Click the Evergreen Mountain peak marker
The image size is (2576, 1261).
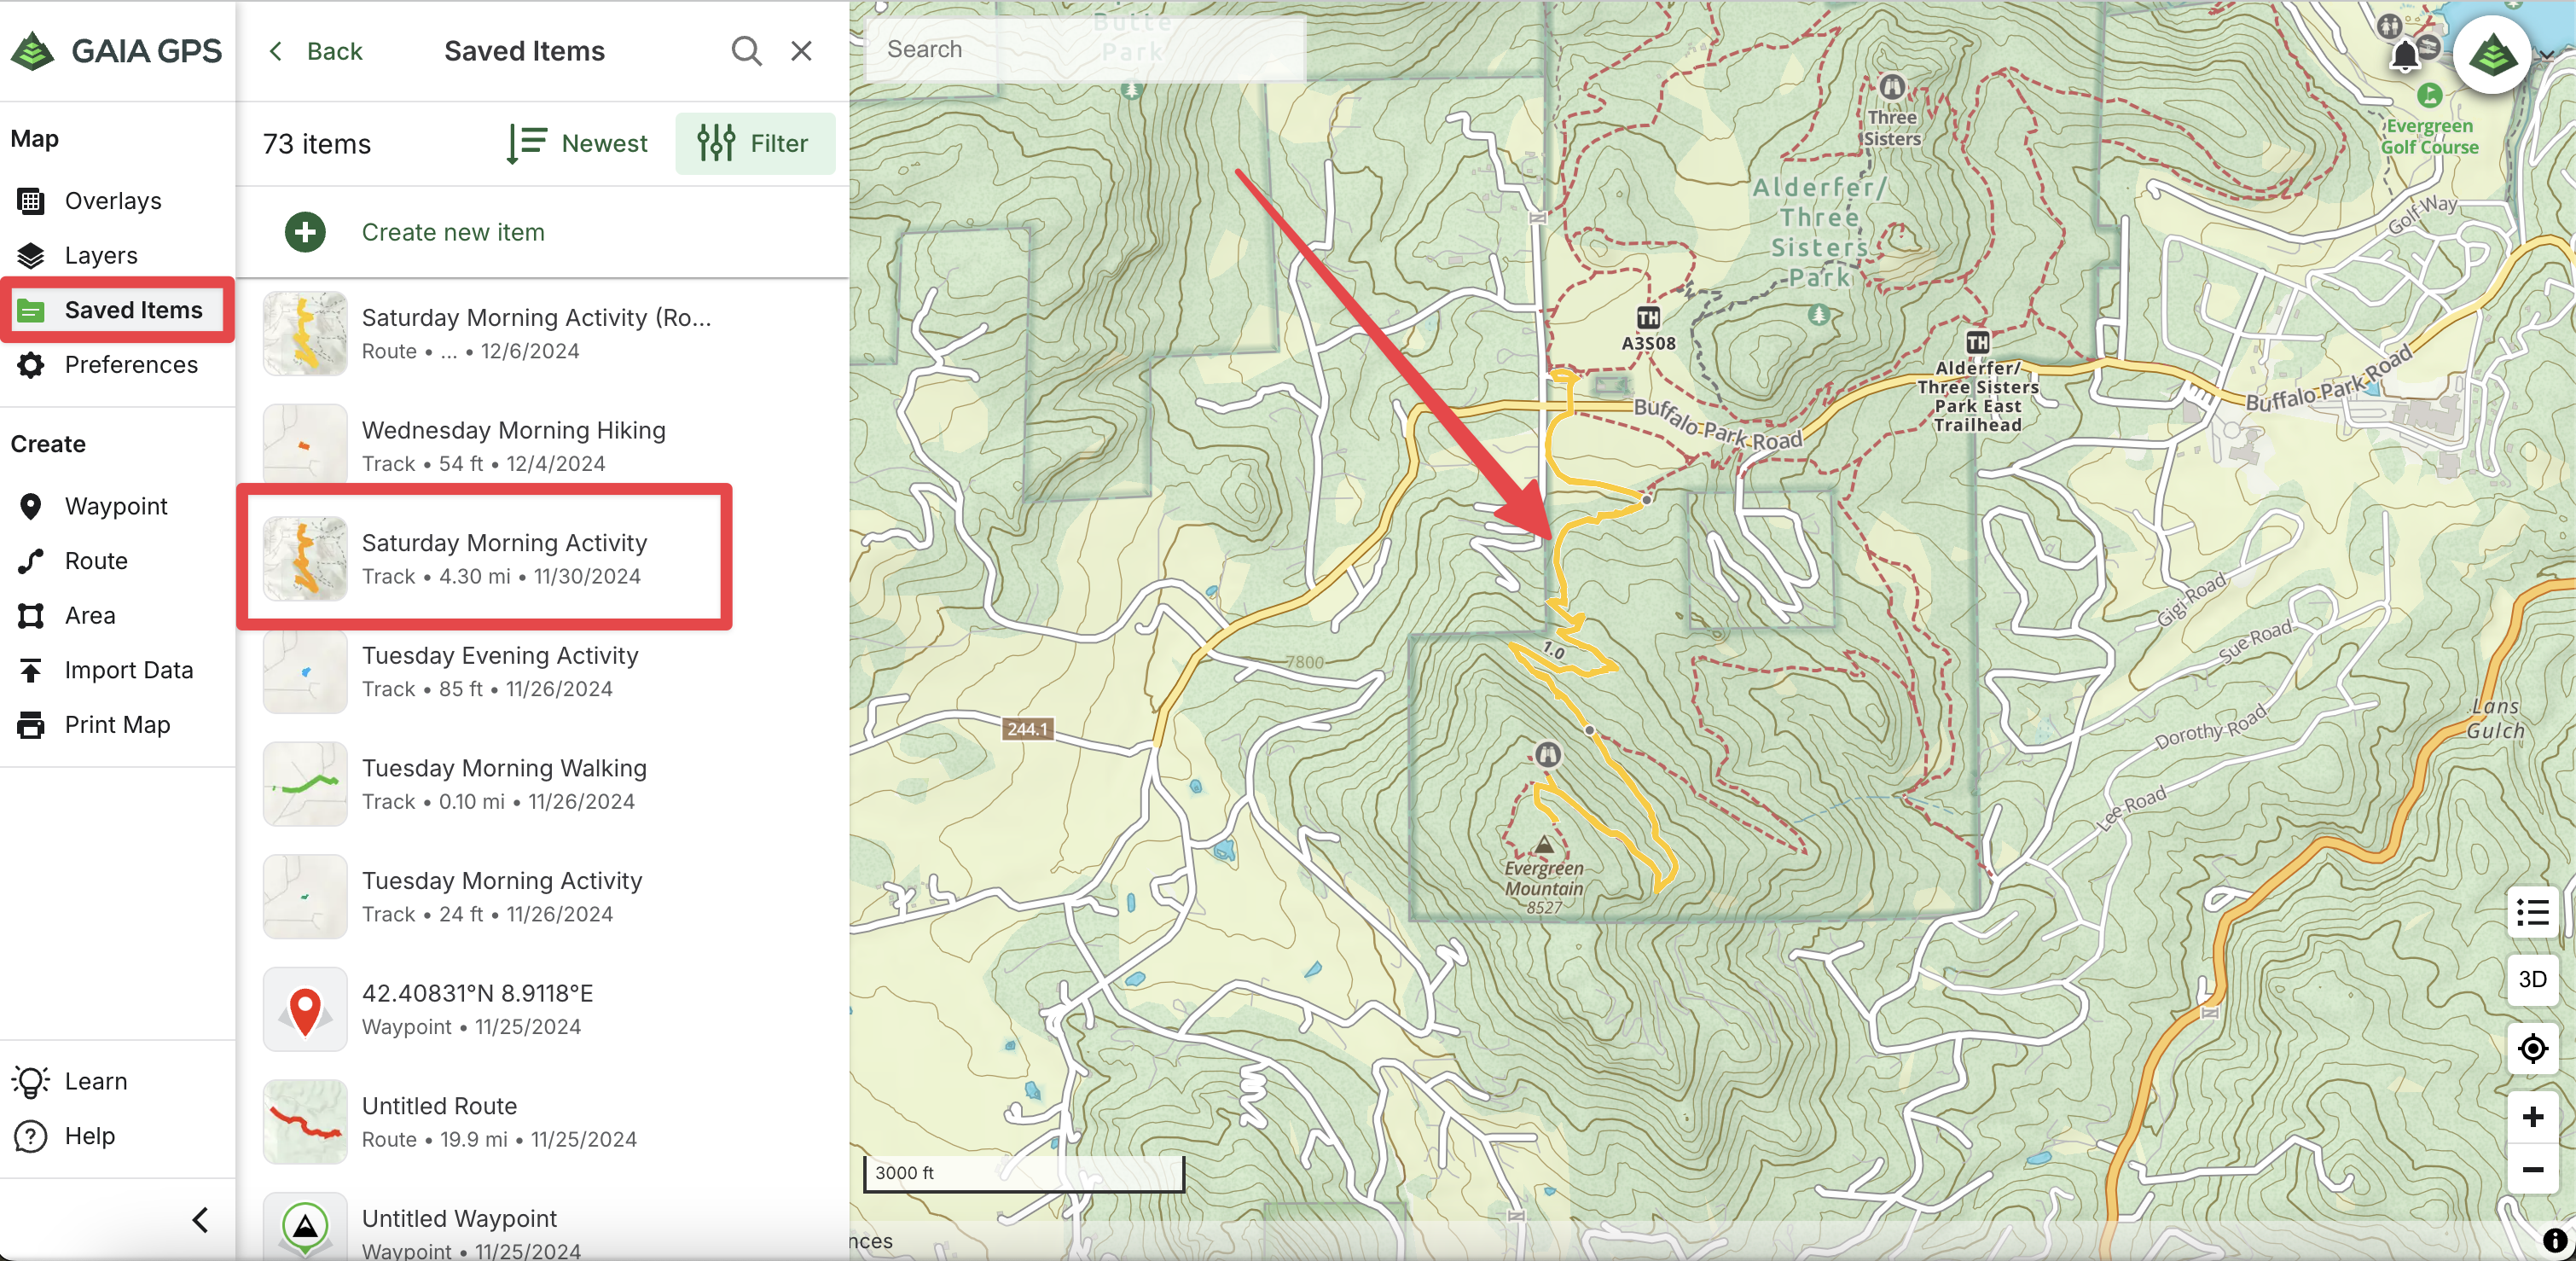click(1544, 845)
